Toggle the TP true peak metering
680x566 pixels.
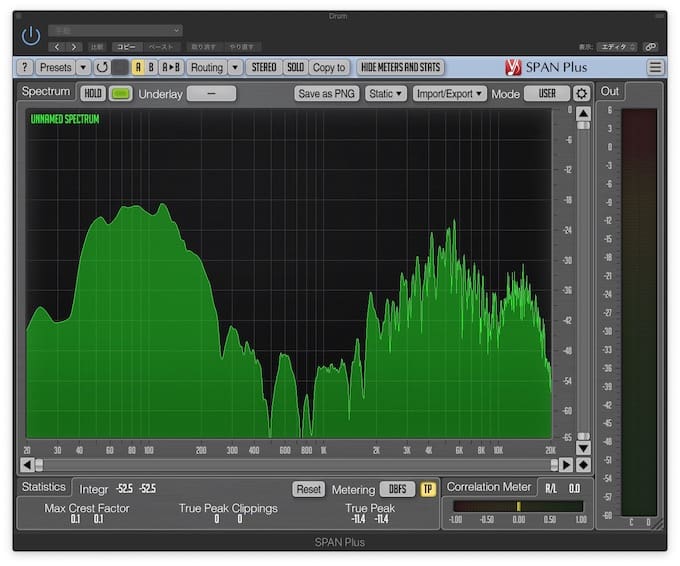[427, 489]
